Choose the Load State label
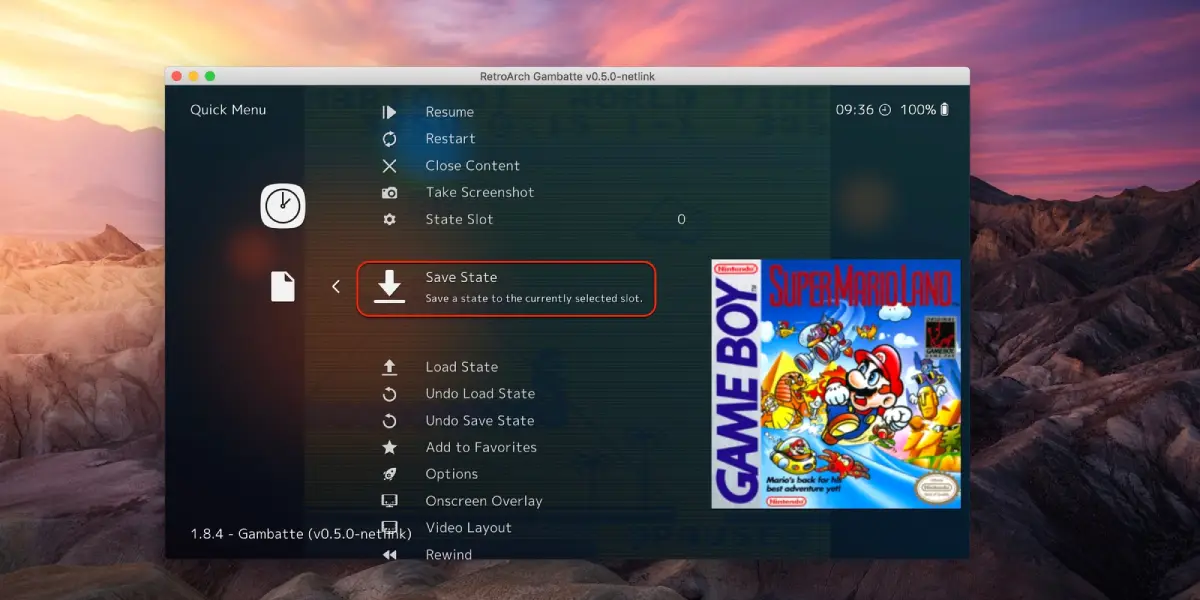1200x600 pixels. pyautogui.click(x=462, y=367)
